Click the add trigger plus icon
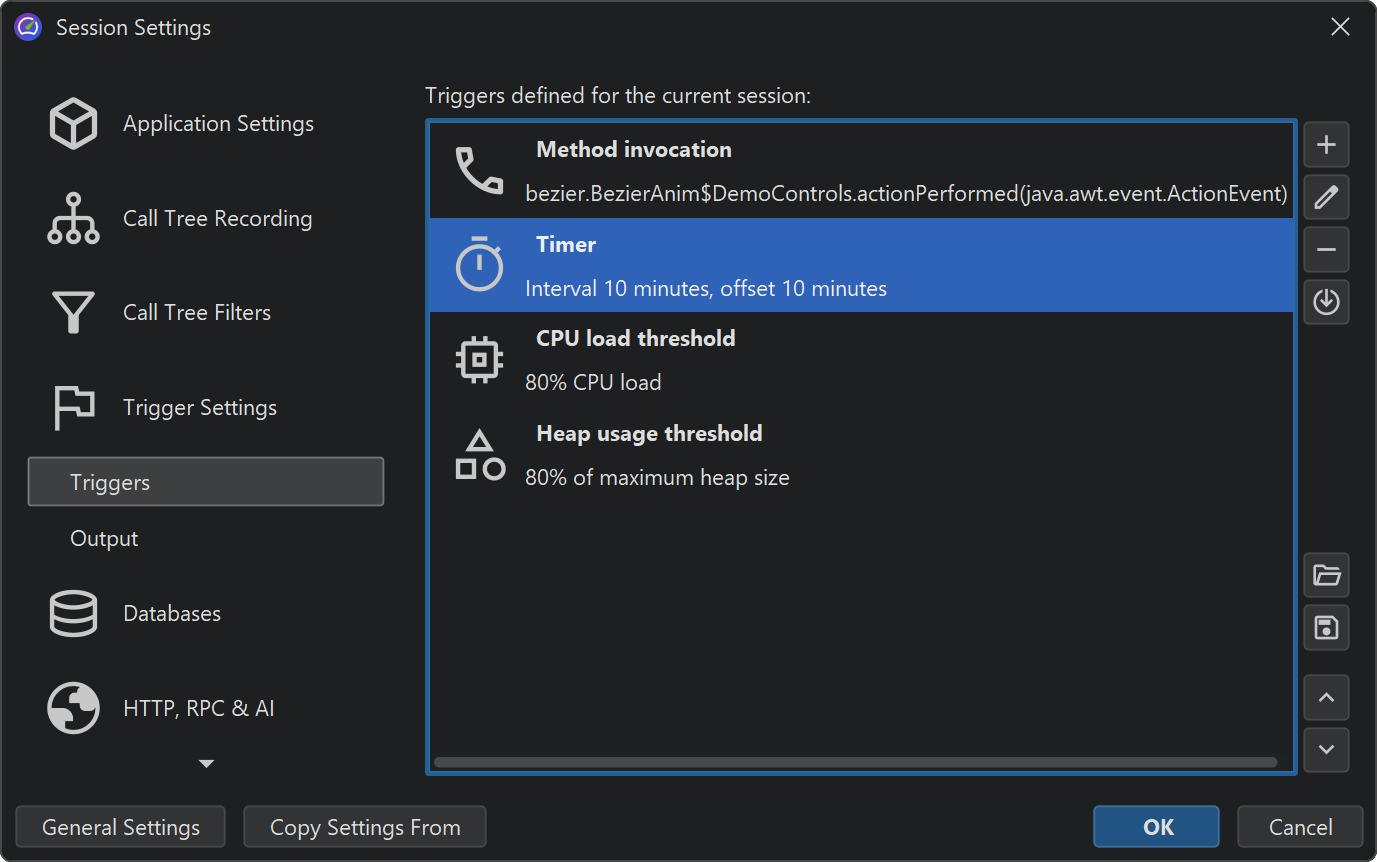1377x862 pixels. (1326, 145)
